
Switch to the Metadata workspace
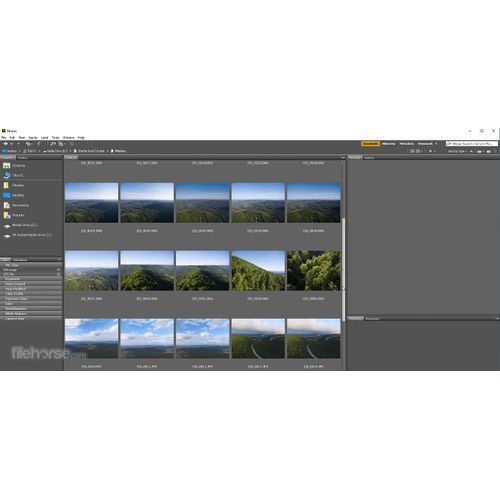[407, 144]
